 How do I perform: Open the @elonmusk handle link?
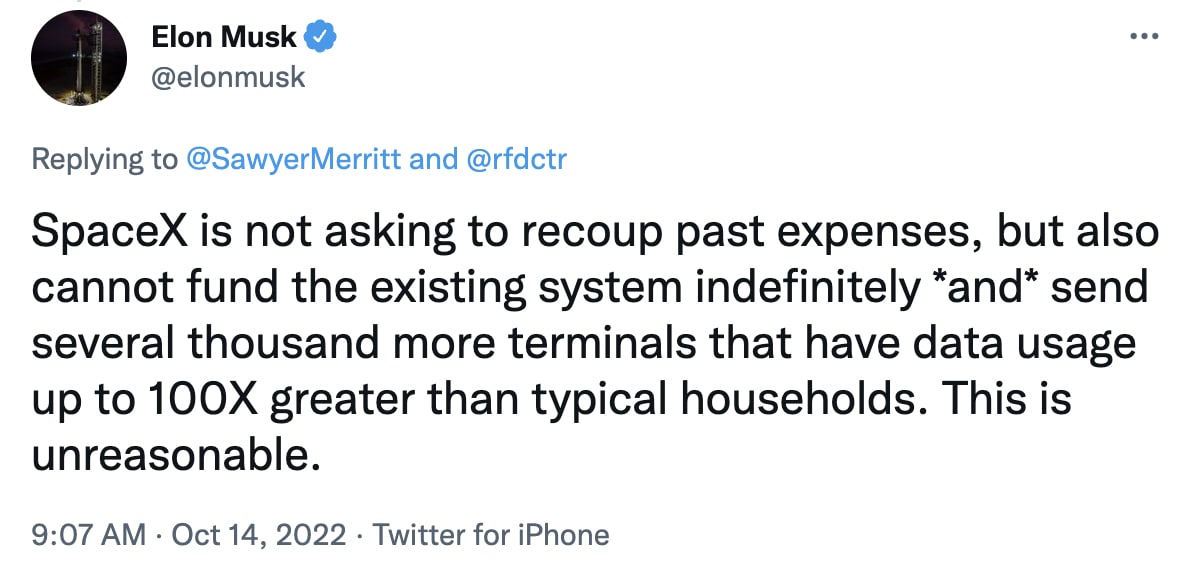(228, 77)
